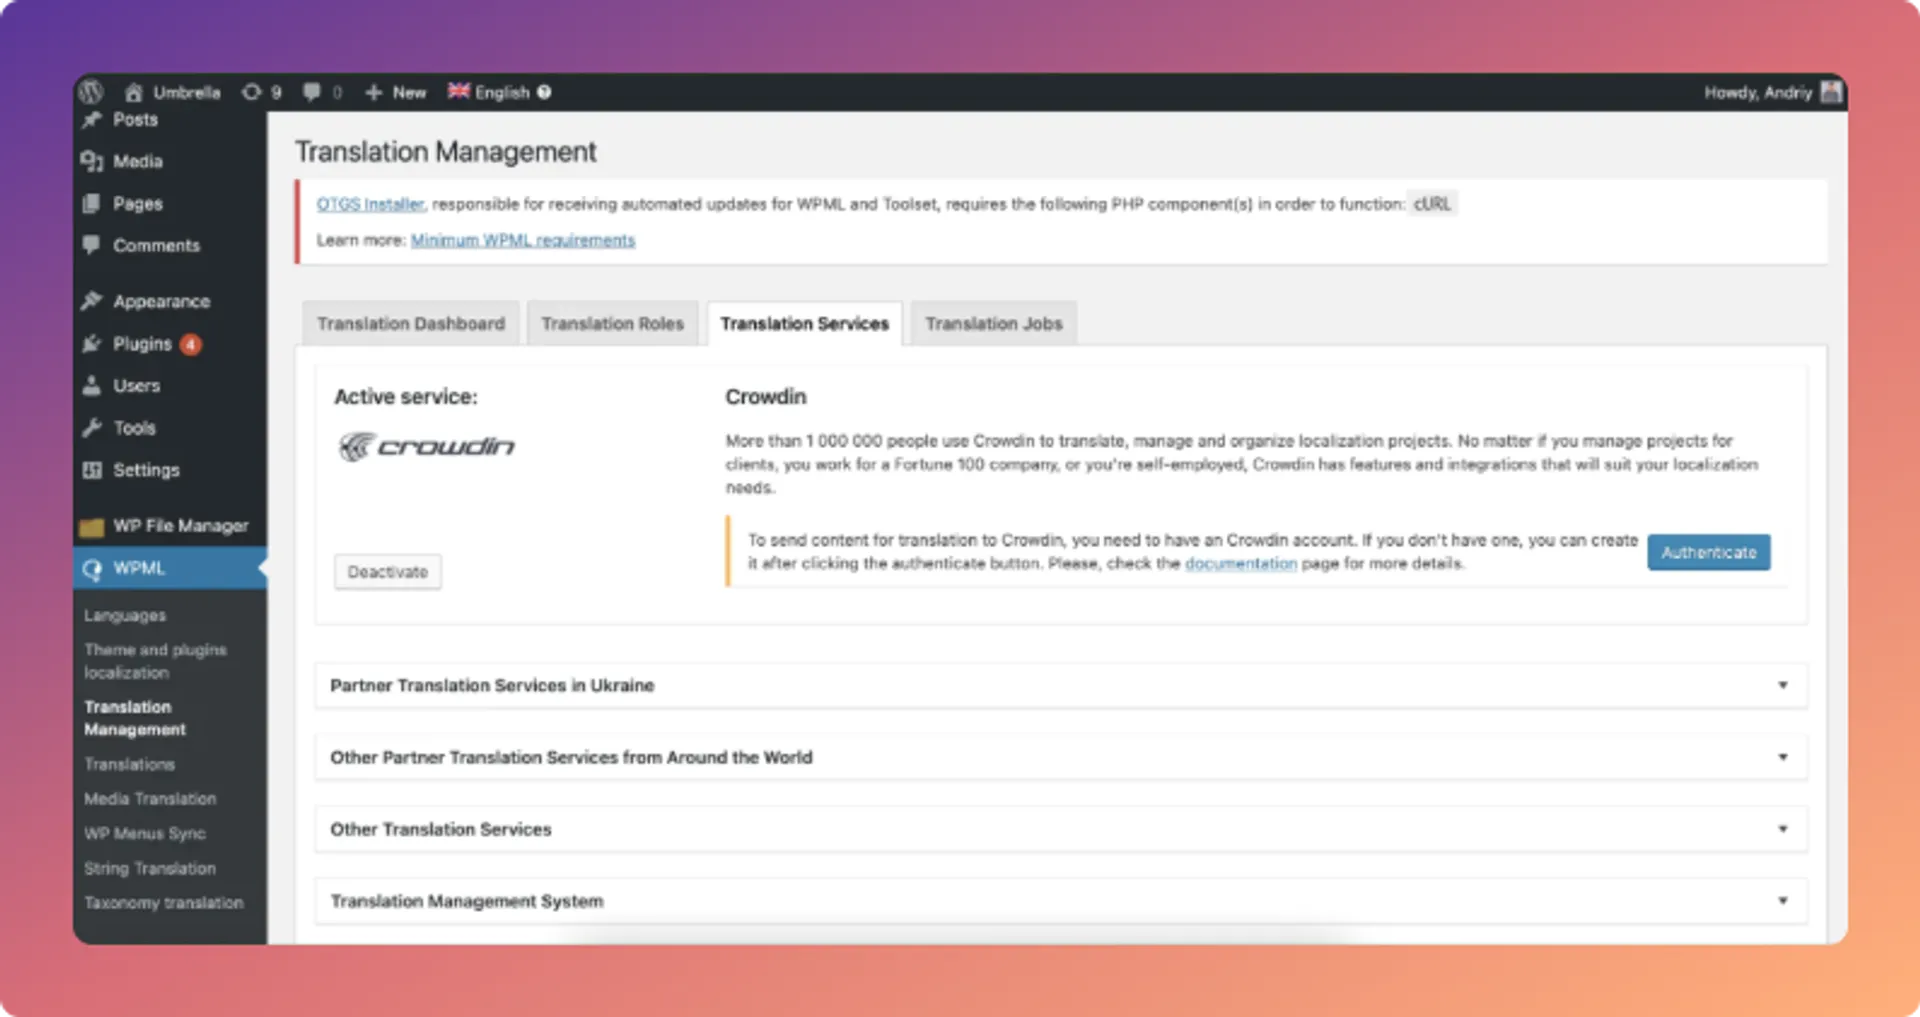
Task: Switch to Translation Dashboard tab
Action: click(x=411, y=323)
